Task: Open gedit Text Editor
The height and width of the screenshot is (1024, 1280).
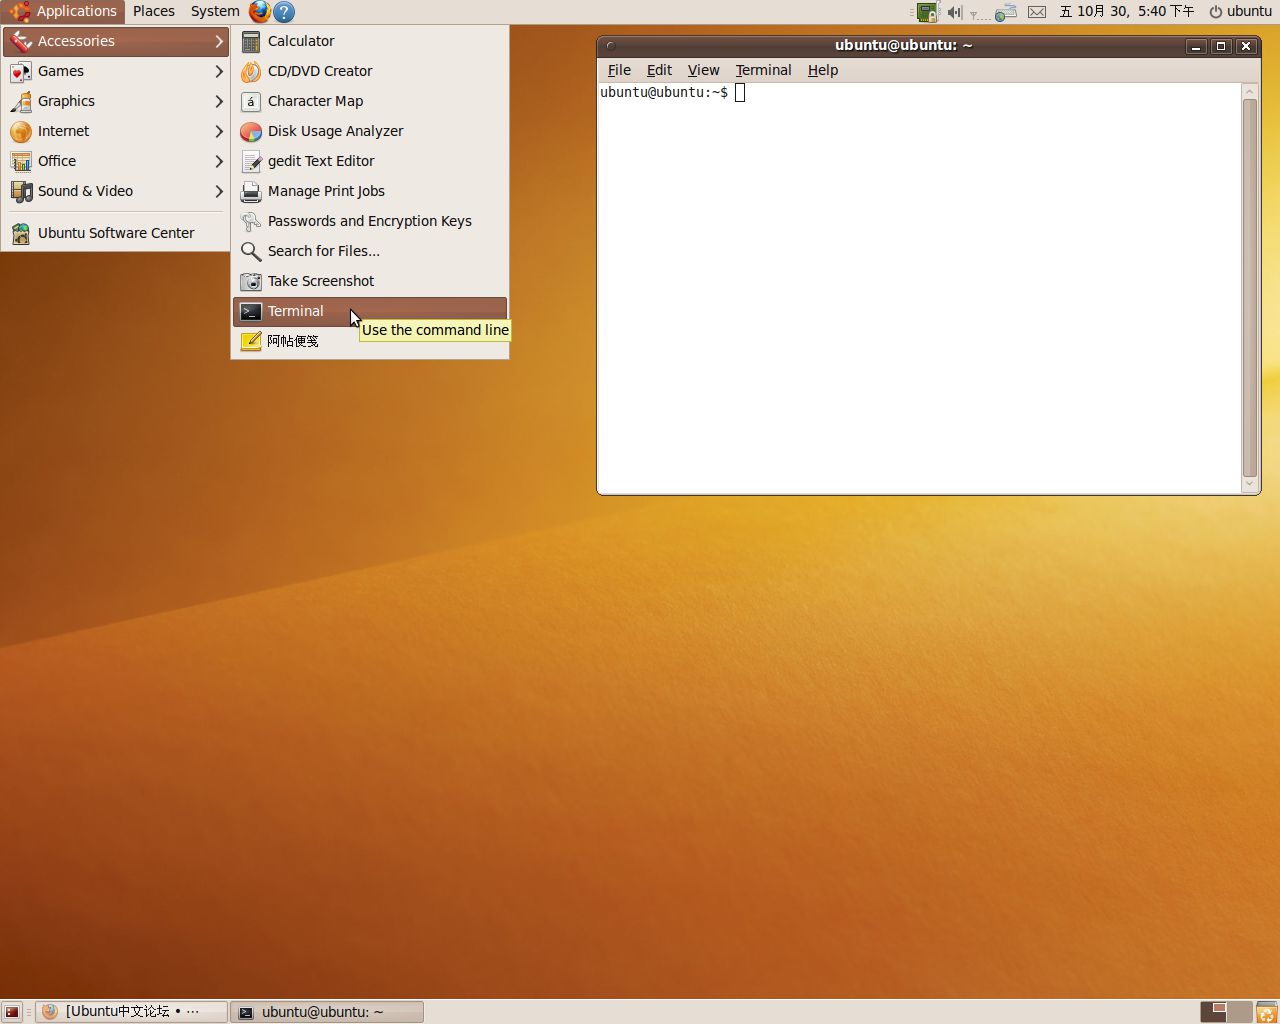Action: (370, 161)
